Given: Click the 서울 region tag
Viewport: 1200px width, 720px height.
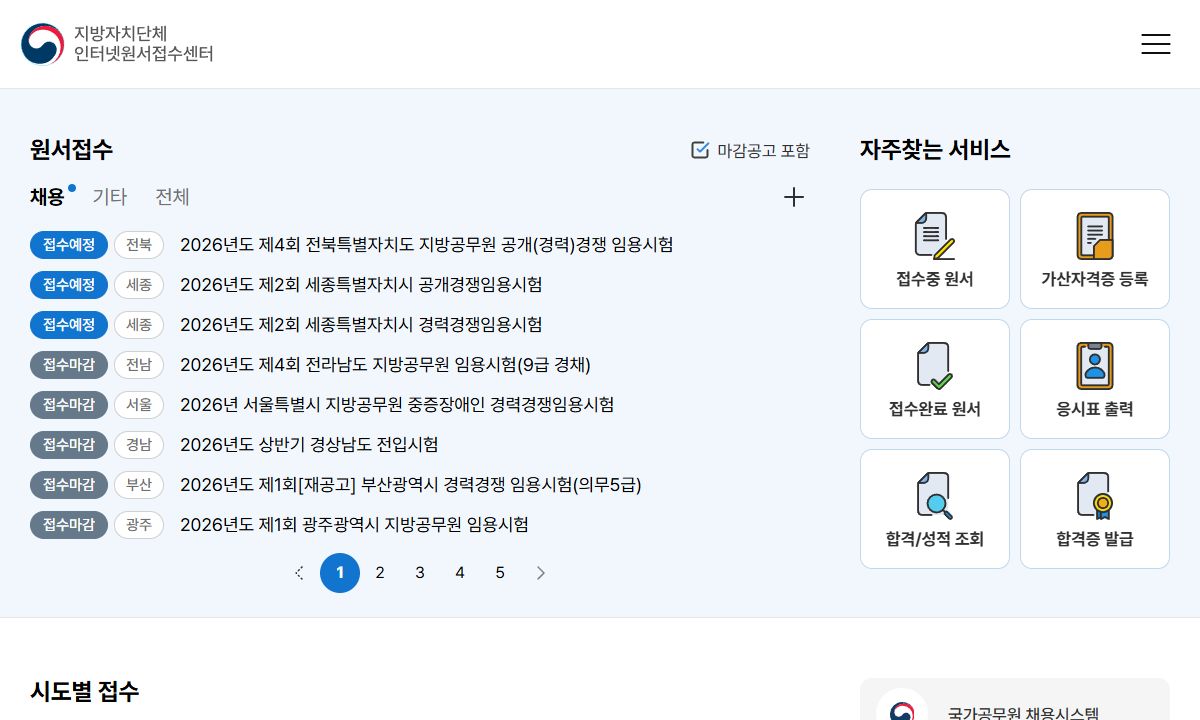Looking at the screenshot, I should (x=139, y=405).
